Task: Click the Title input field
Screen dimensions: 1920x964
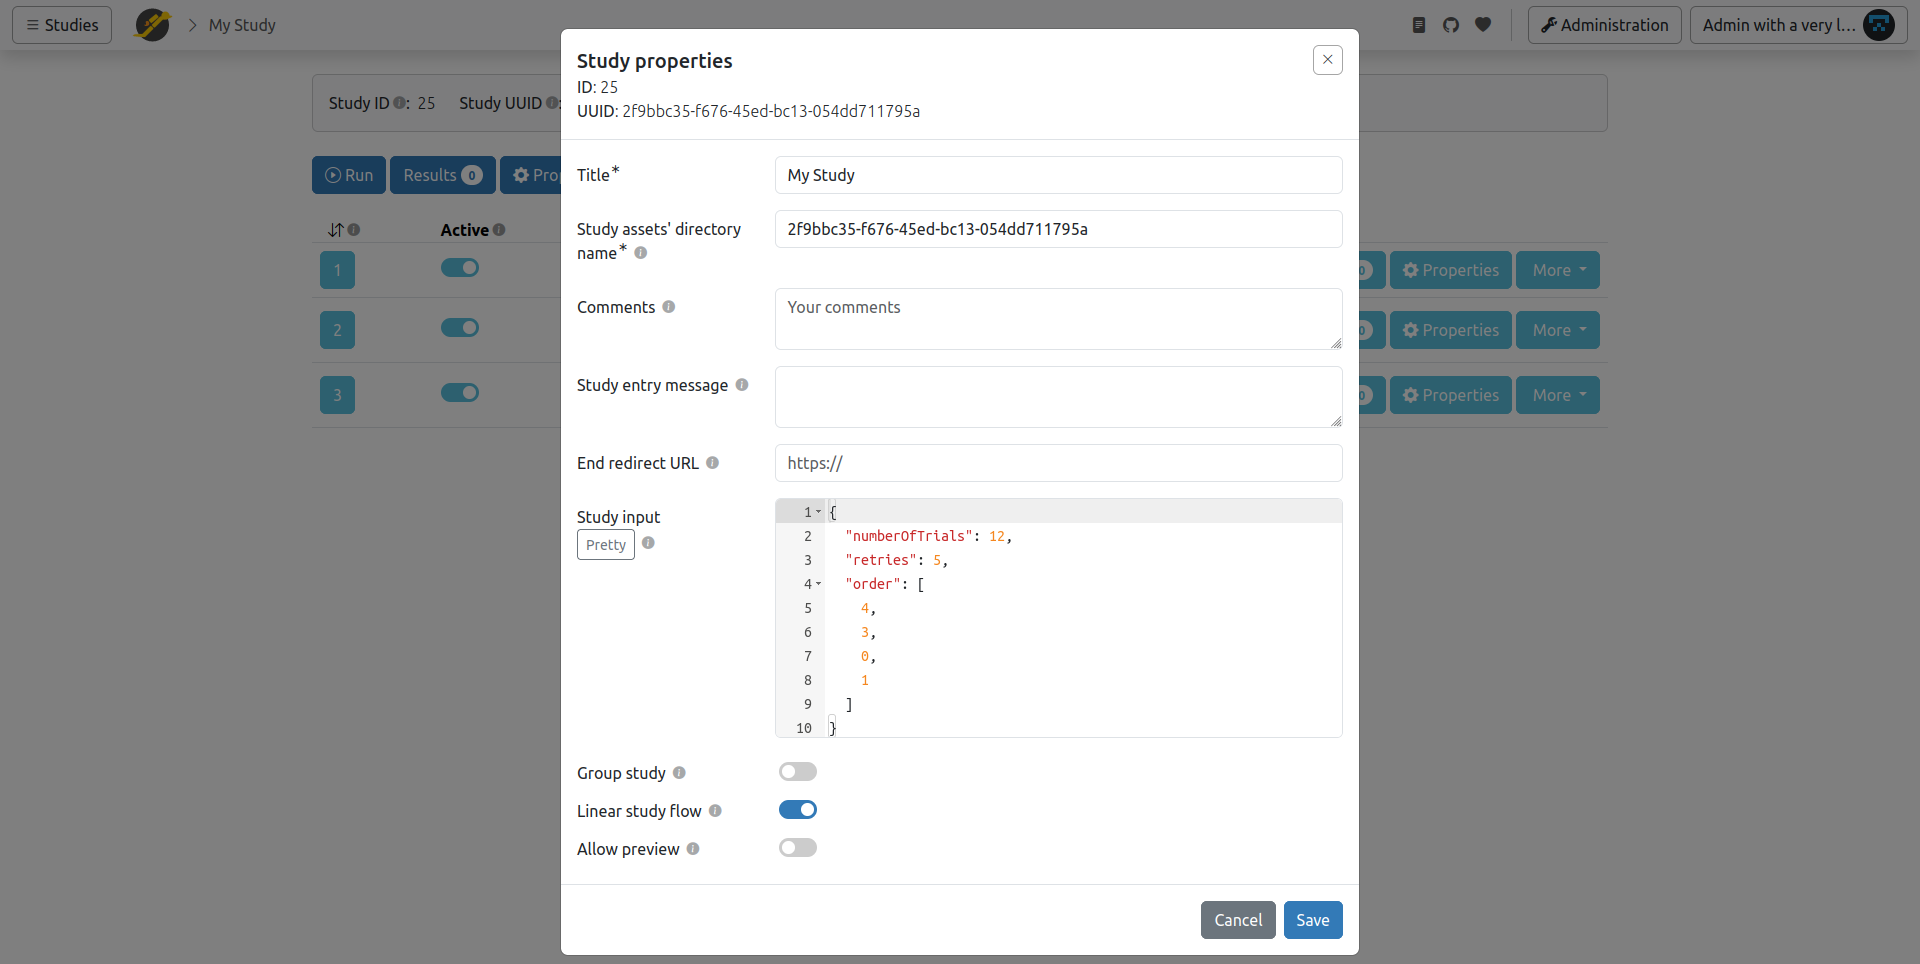Action: coord(1059,175)
